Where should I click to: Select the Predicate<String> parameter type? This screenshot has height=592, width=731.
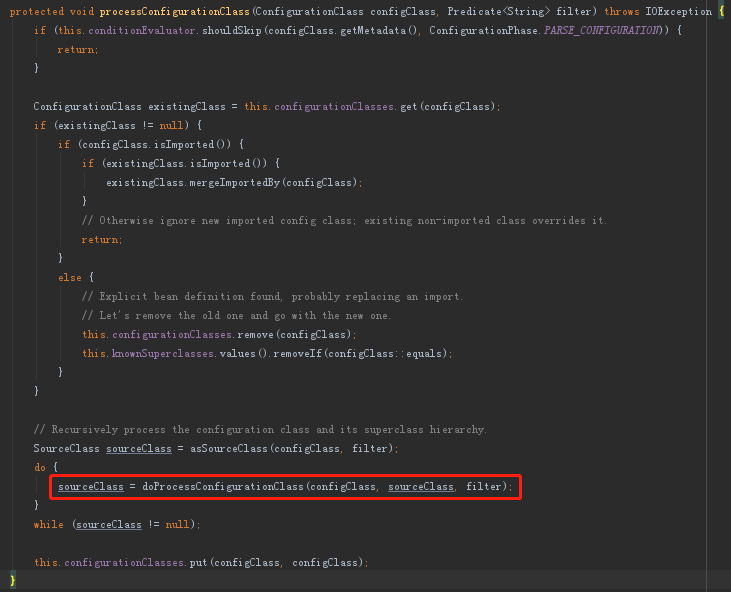click(498, 11)
